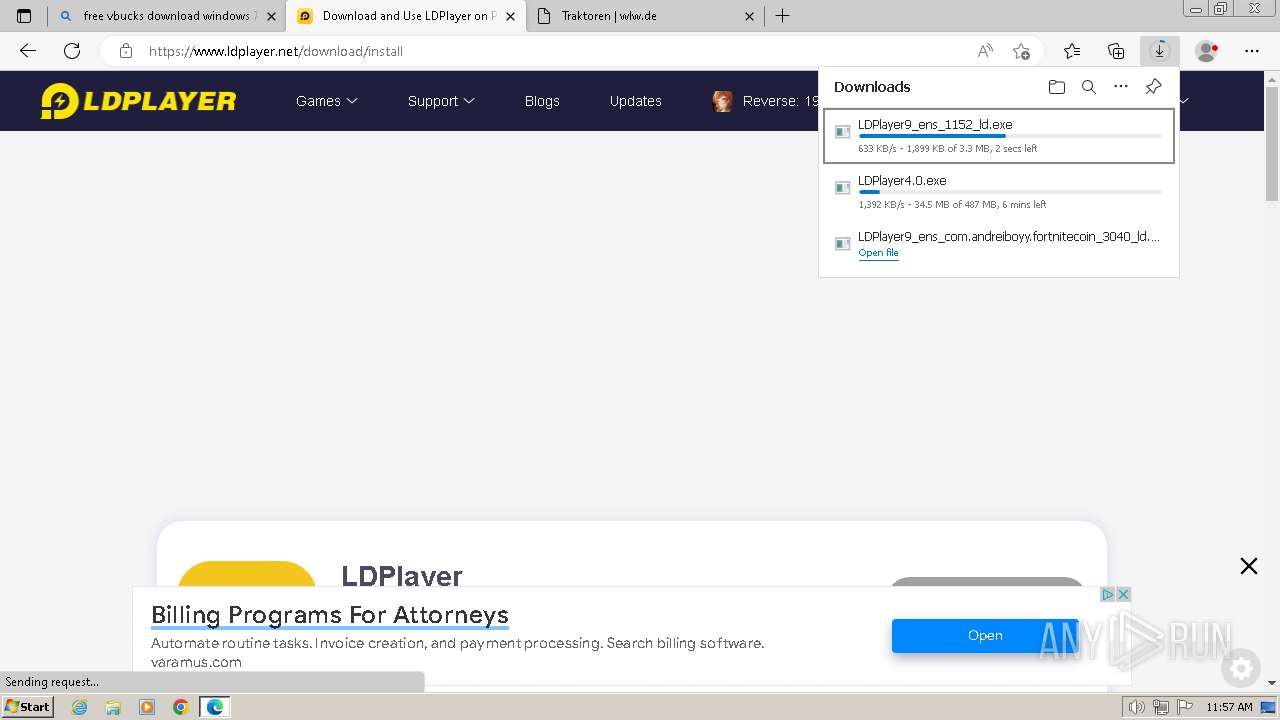Close the LDPlayer download tab
The height and width of the screenshot is (720, 1280).
click(x=510, y=16)
